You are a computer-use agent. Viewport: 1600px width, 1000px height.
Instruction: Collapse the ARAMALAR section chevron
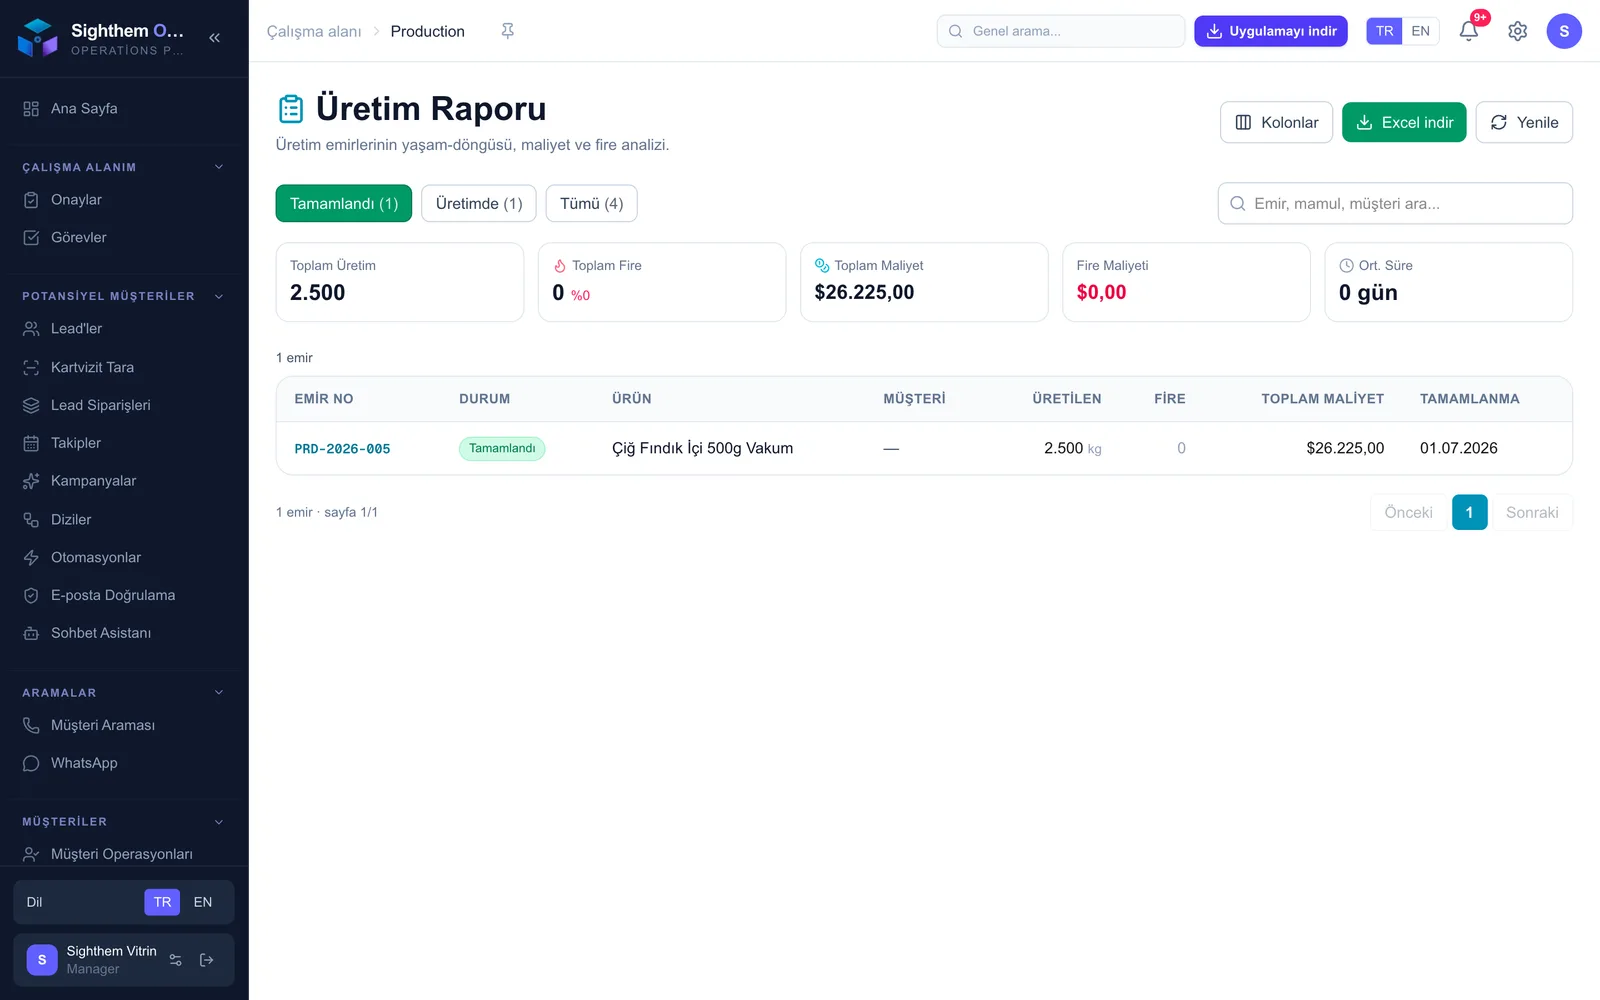[219, 692]
